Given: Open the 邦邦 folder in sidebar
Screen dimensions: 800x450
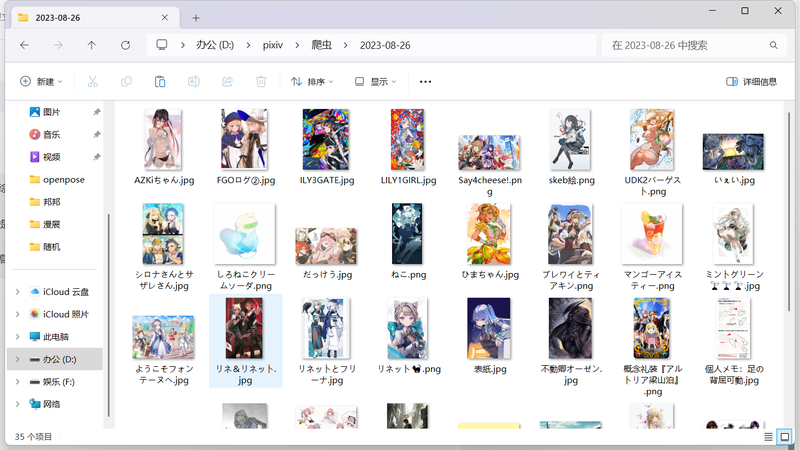Looking at the screenshot, I should coord(45,202).
